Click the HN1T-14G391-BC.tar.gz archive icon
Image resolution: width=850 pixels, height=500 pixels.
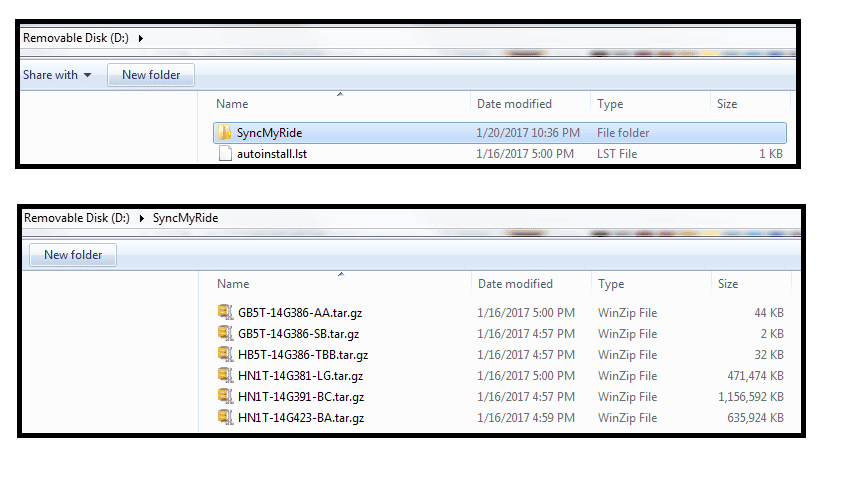click(226, 396)
